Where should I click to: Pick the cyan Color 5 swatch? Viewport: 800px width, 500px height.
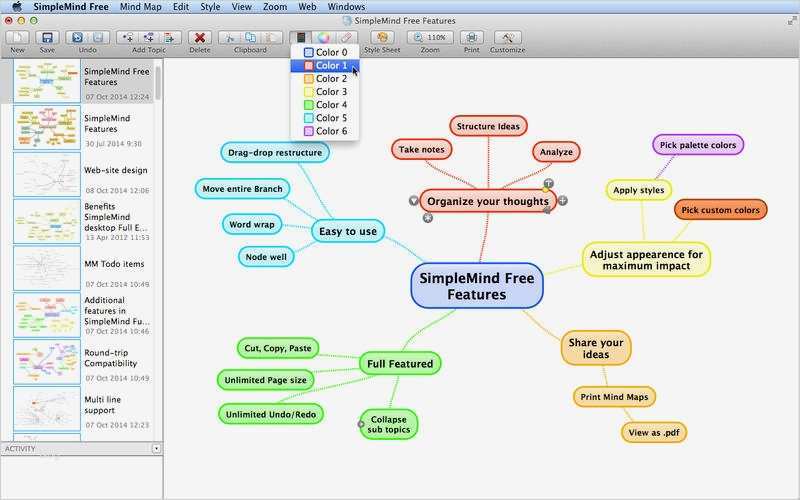pyautogui.click(x=308, y=118)
